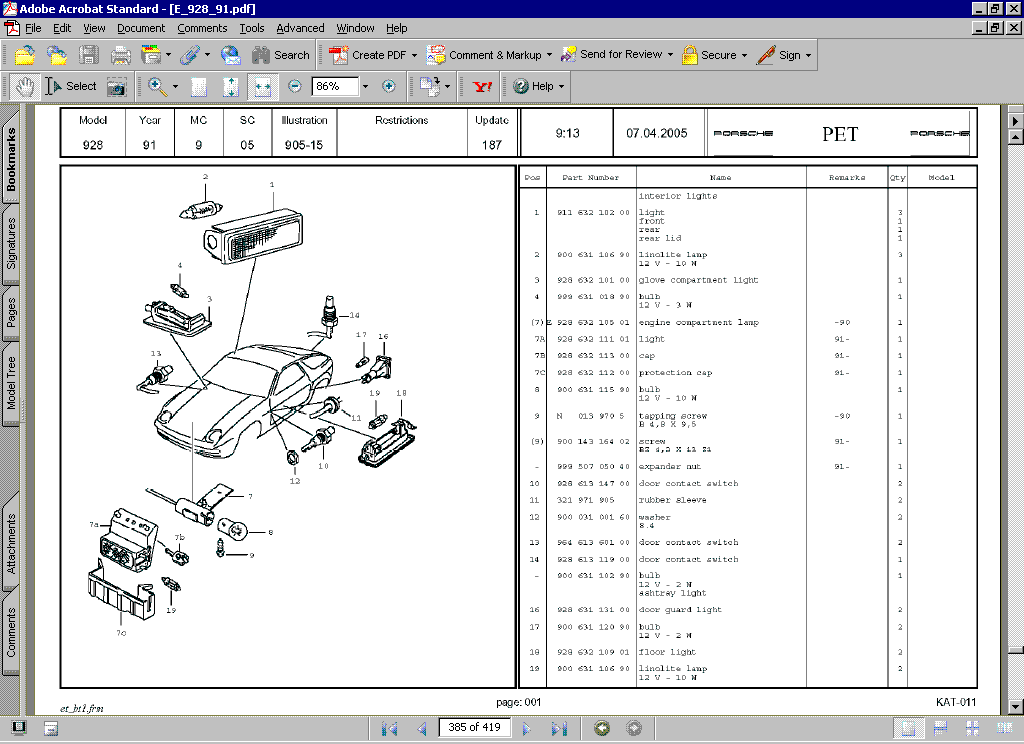Click the Fit Width page icon
Screen dimensions: 1024x744
pos(263,86)
